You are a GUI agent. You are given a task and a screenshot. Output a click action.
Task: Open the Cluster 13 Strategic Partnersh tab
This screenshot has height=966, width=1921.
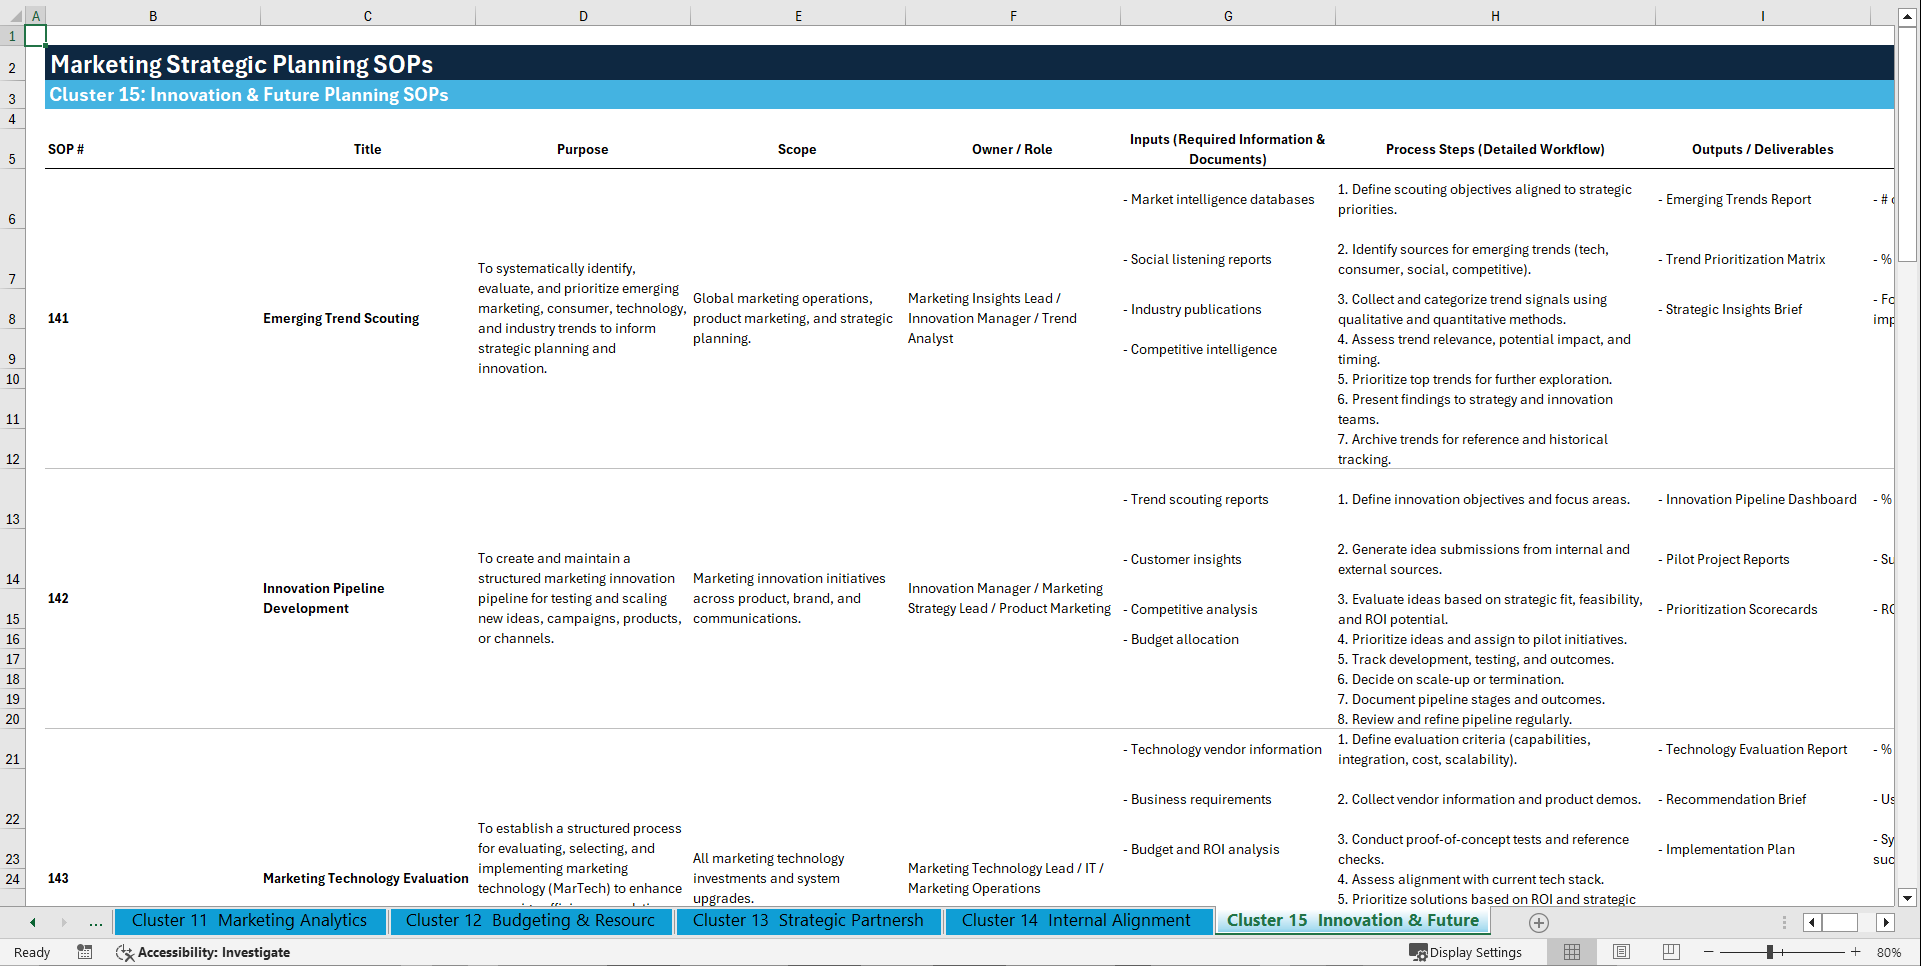[809, 921]
